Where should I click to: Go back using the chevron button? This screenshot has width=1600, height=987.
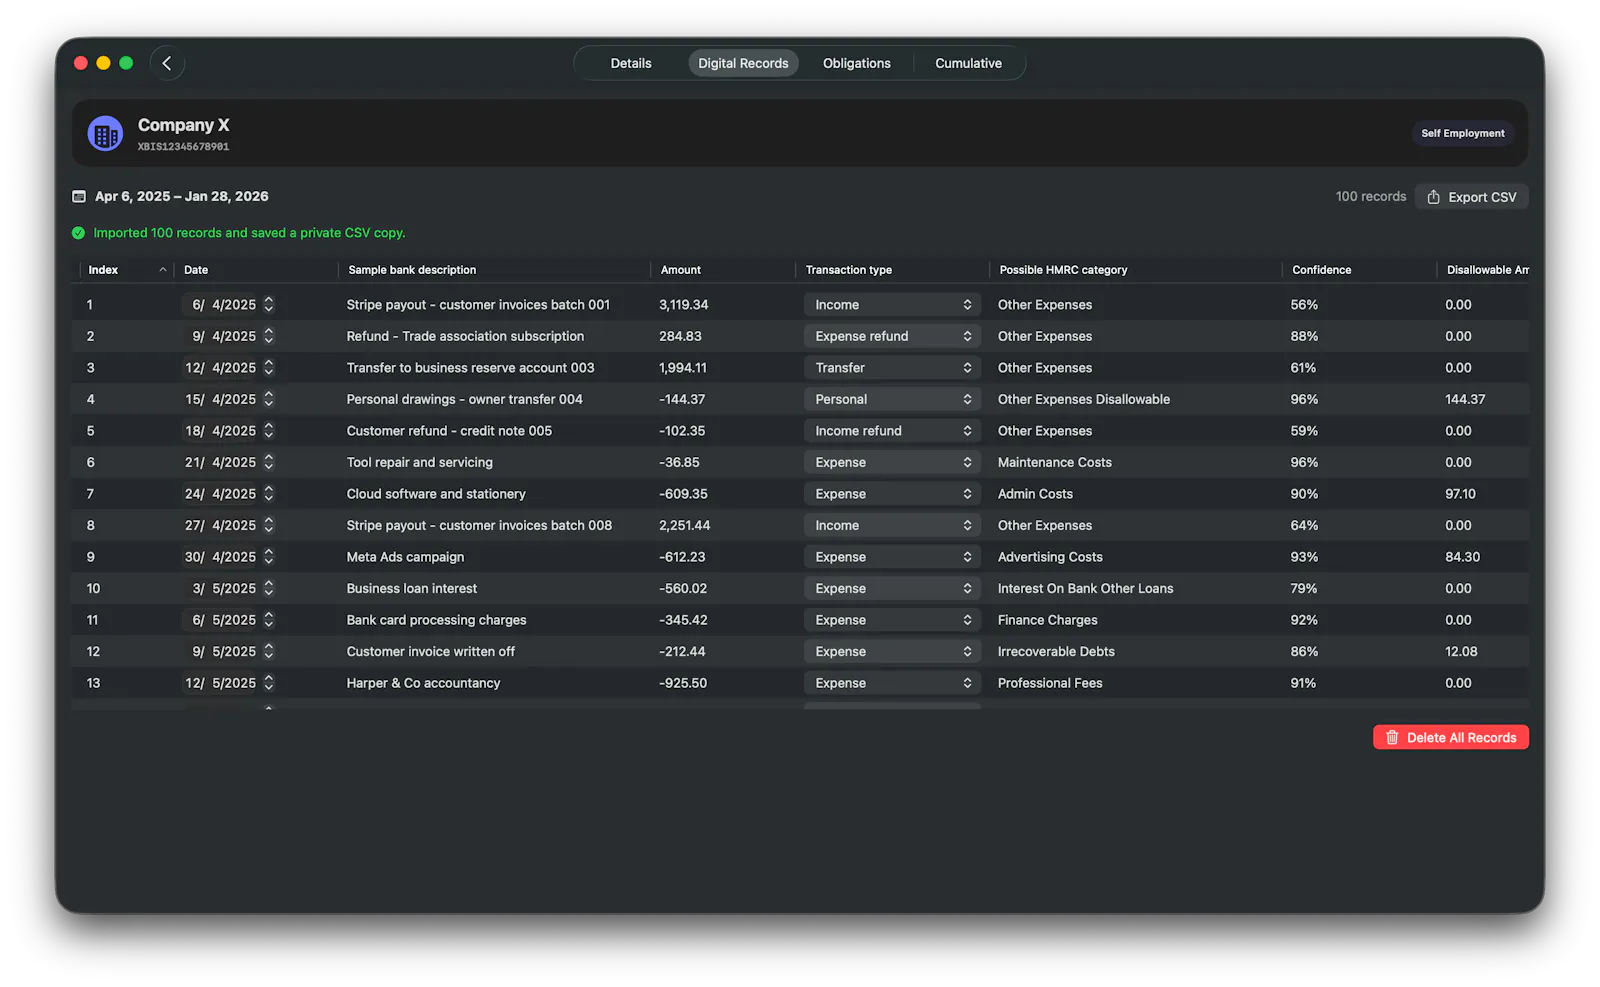[x=167, y=63]
